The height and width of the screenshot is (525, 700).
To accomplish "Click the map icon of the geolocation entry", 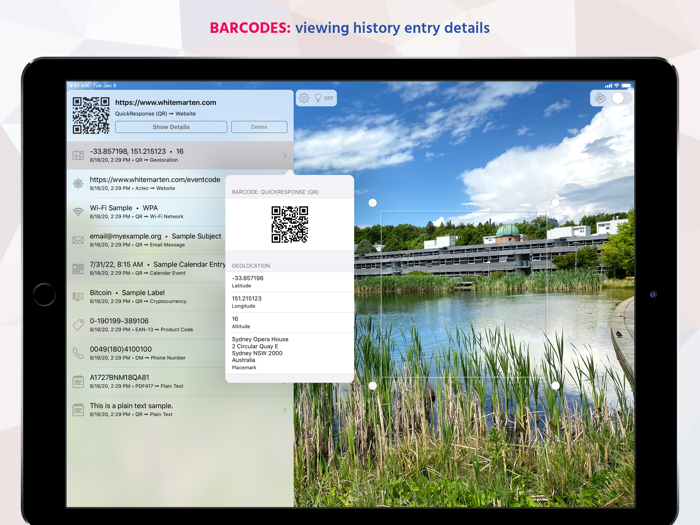I will (78, 155).
